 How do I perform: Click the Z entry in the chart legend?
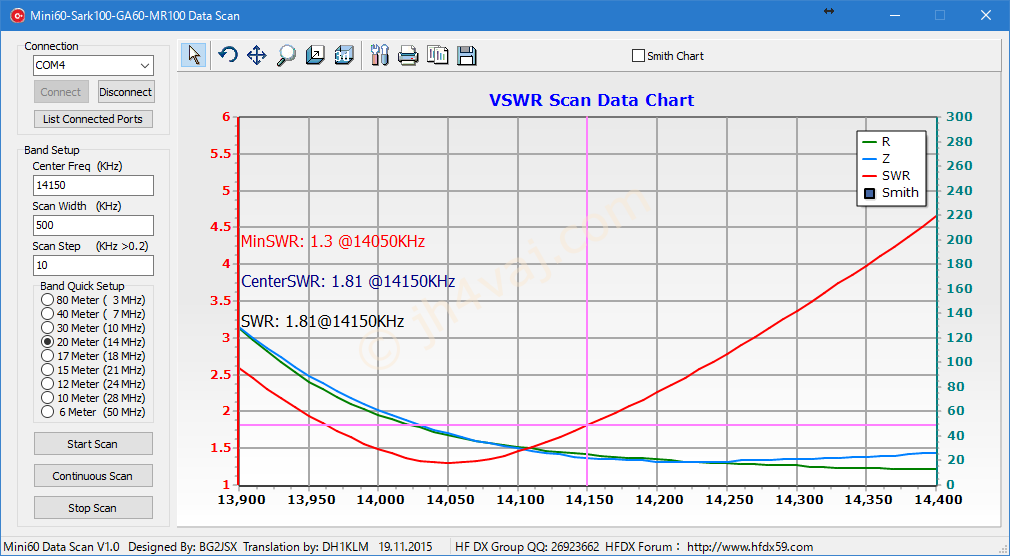click(x=877, y=158)
